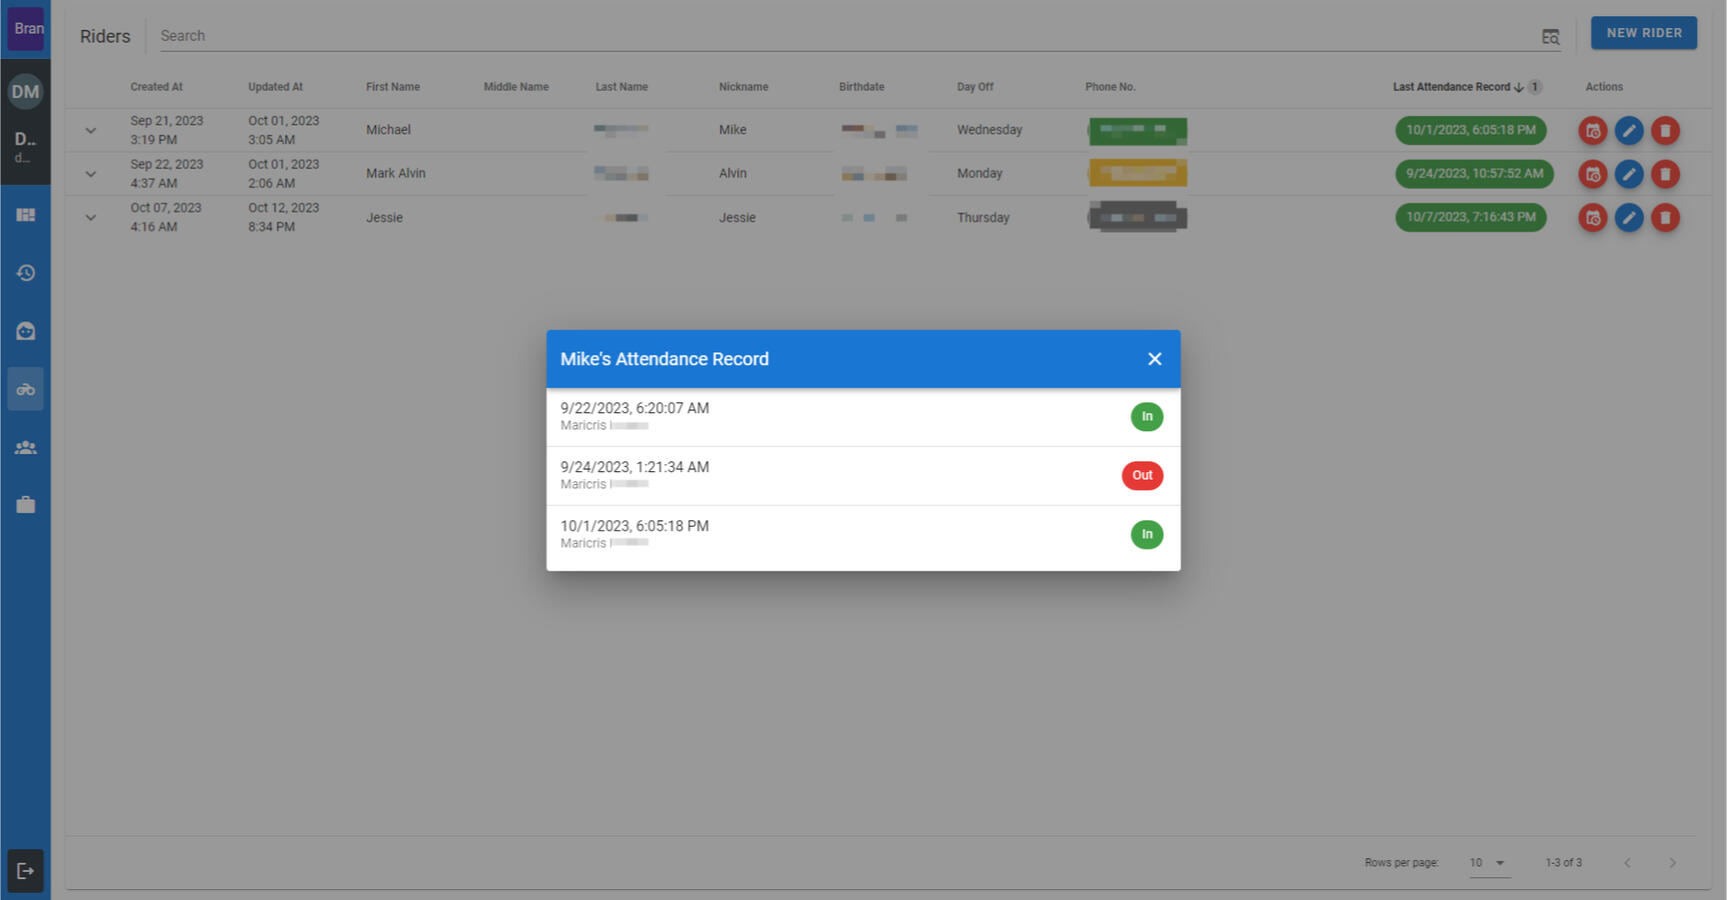Sort by Created At column header
1727x900 pixels.
pos(156,87)
